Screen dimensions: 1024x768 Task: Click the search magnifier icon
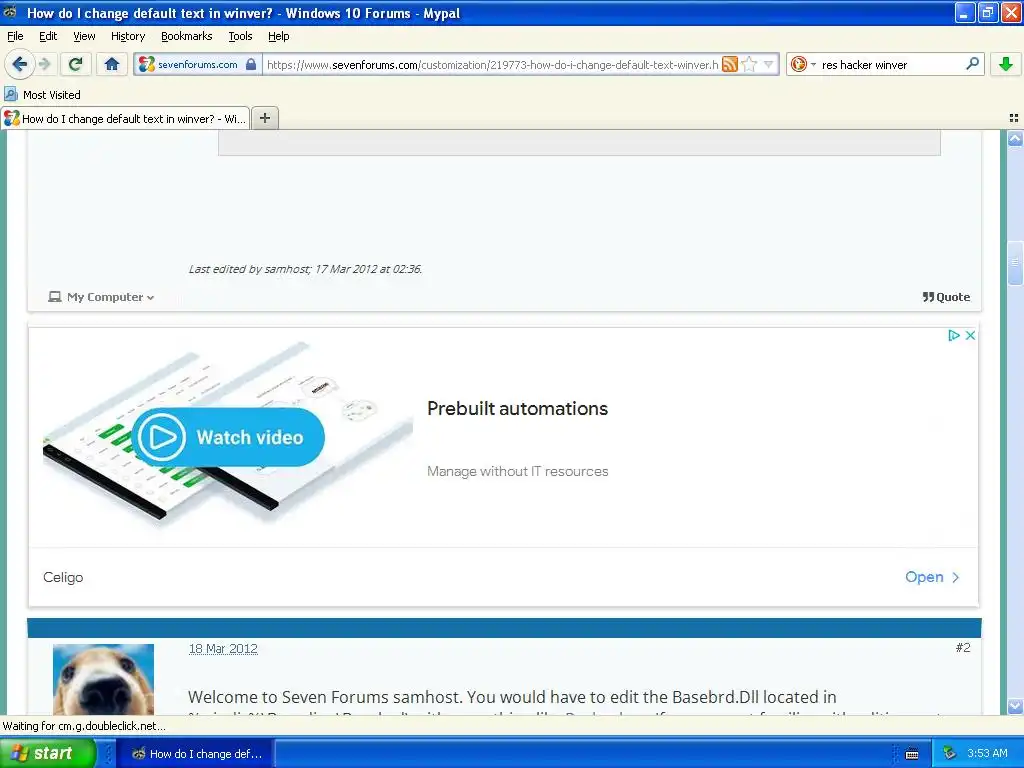972,63
